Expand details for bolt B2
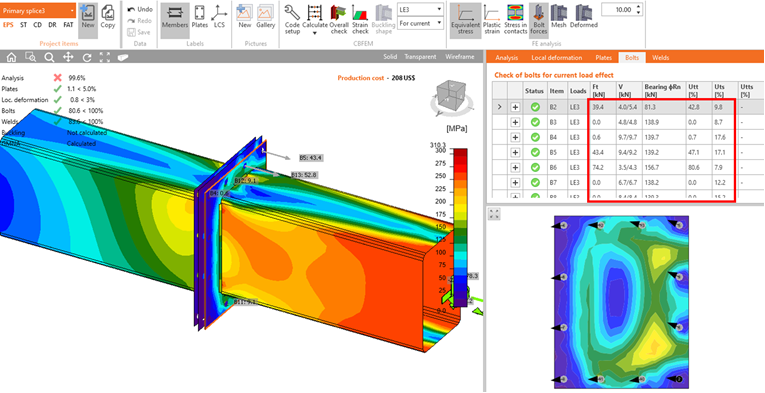765x393 pixels. [515, 107]
